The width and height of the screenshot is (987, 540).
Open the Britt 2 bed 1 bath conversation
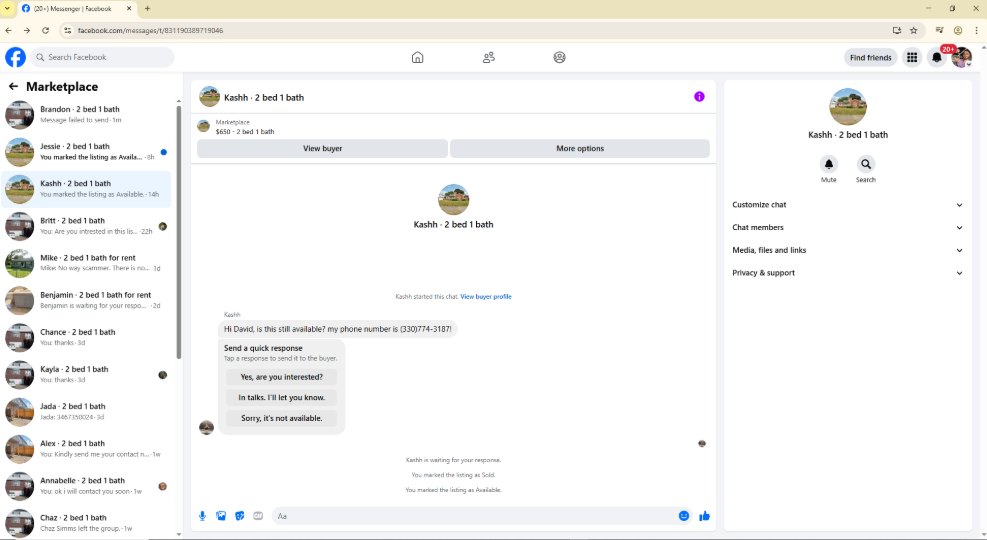(x=86, y=226)
